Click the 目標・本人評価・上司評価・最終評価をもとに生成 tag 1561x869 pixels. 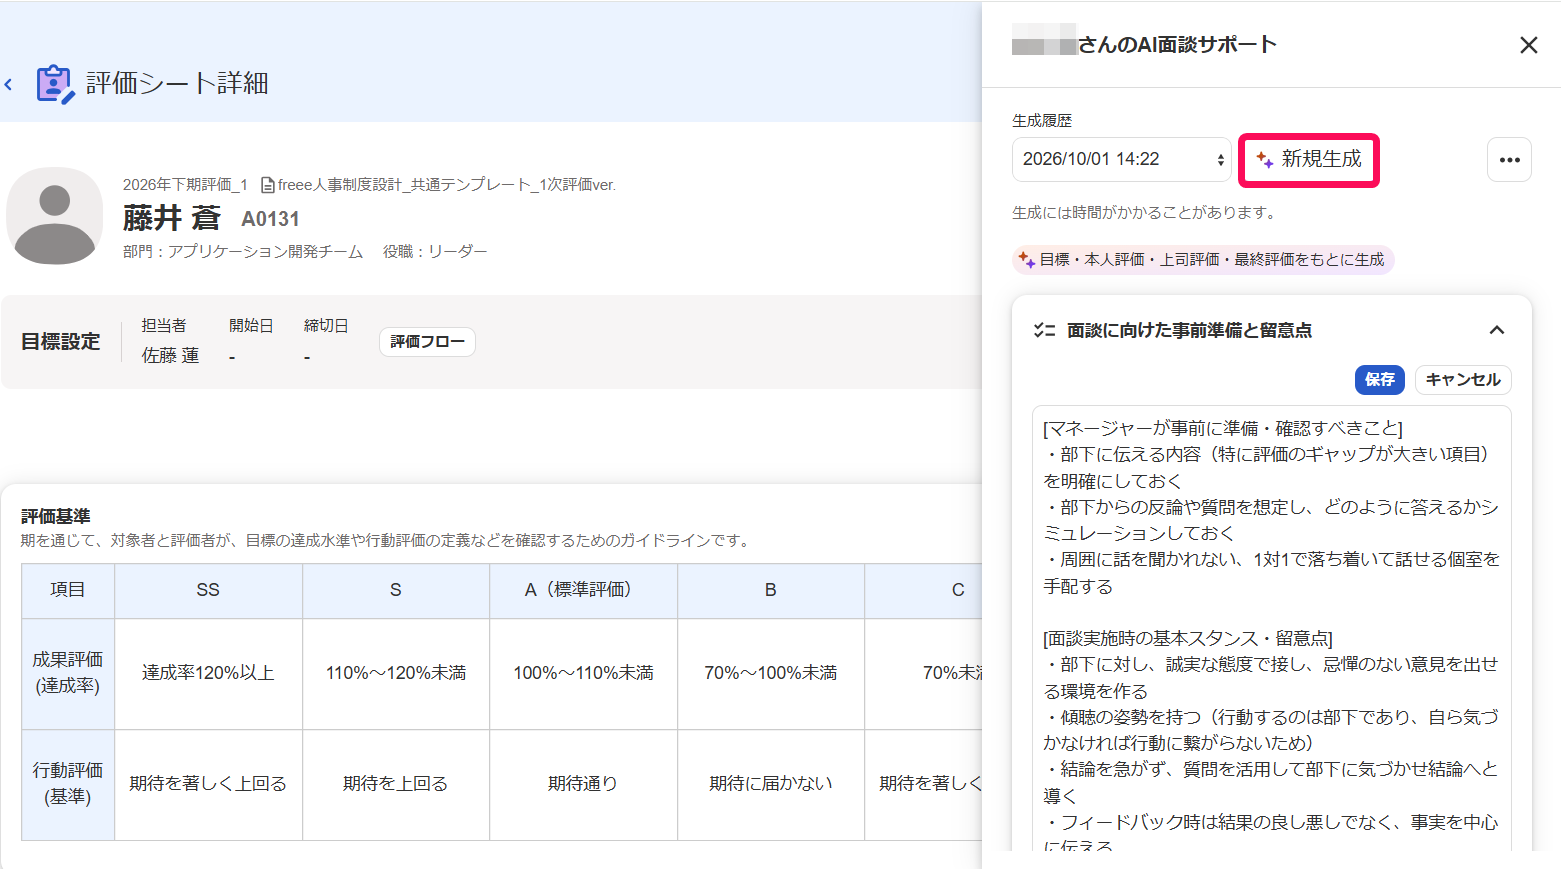(x=1203, y=260)
